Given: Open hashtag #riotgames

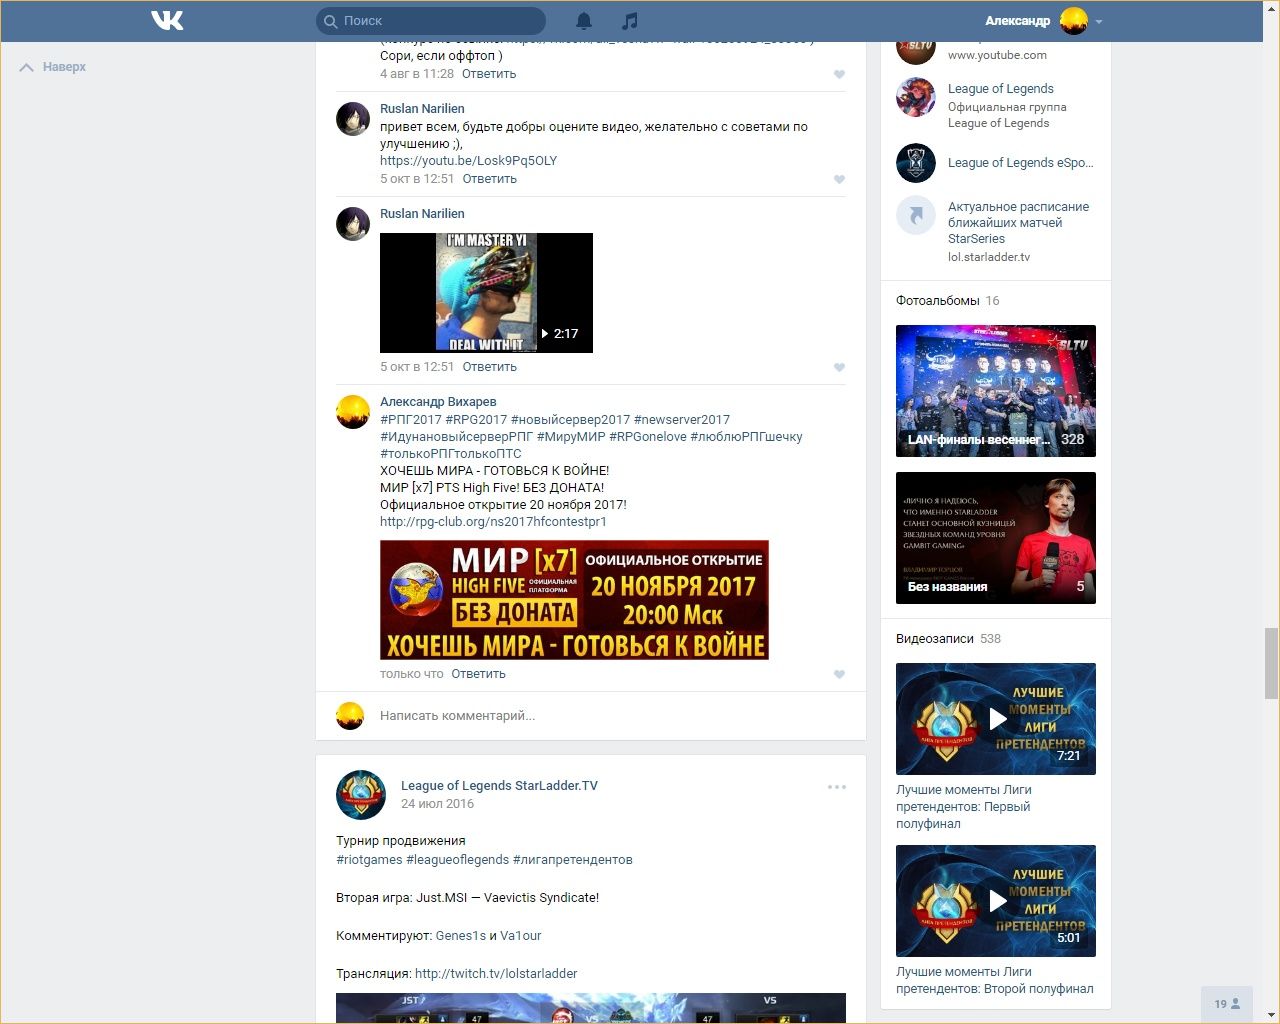Looking at the screenshot, I should click(369, 860).
